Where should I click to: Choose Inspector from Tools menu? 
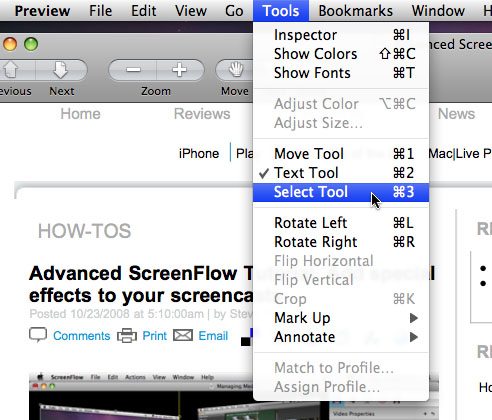point(341,35)
